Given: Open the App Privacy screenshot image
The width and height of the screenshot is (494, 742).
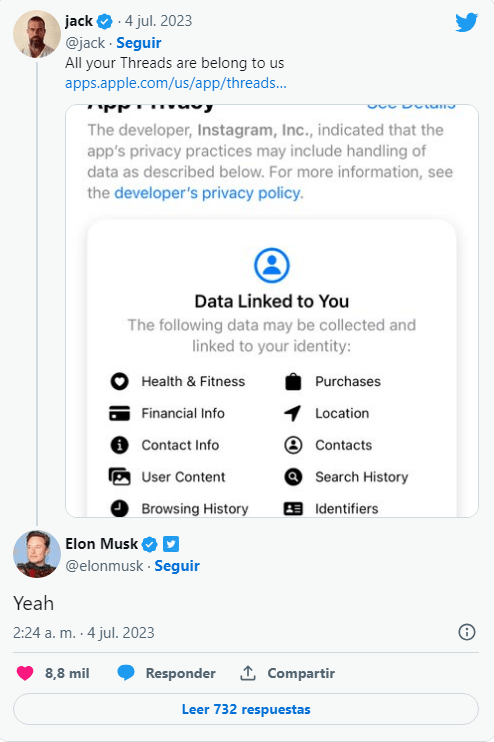Looking at the screenshot, I should coord(272,310).
